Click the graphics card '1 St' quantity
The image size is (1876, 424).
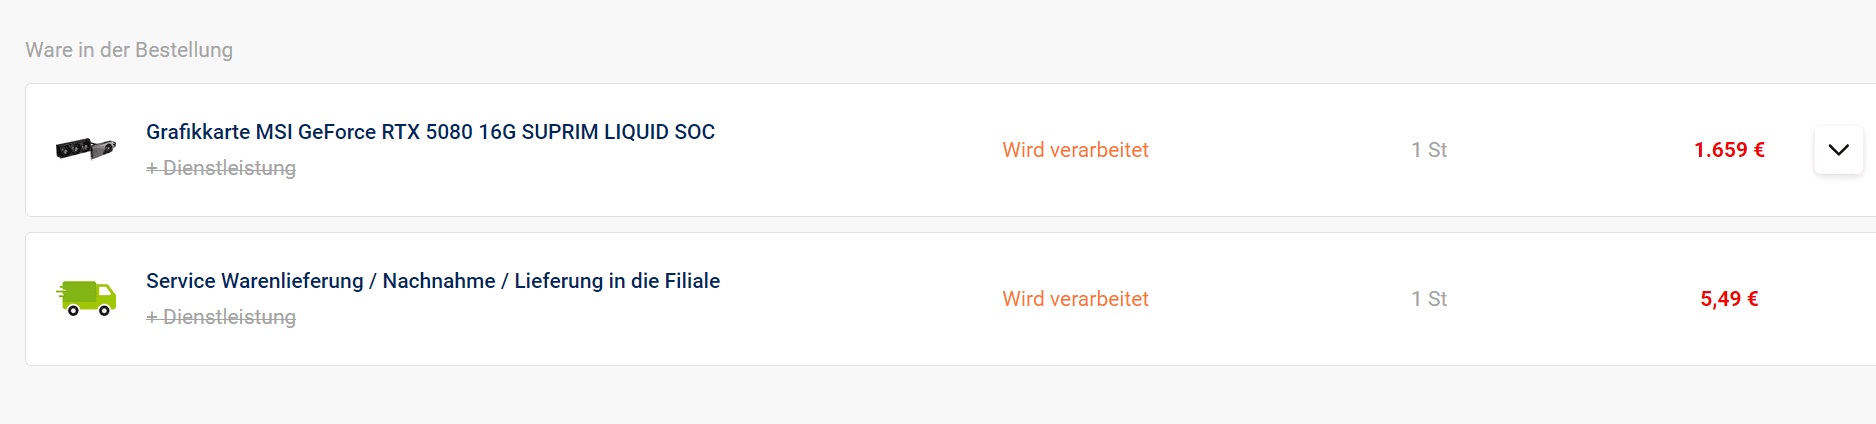[x=1429, y=150]
